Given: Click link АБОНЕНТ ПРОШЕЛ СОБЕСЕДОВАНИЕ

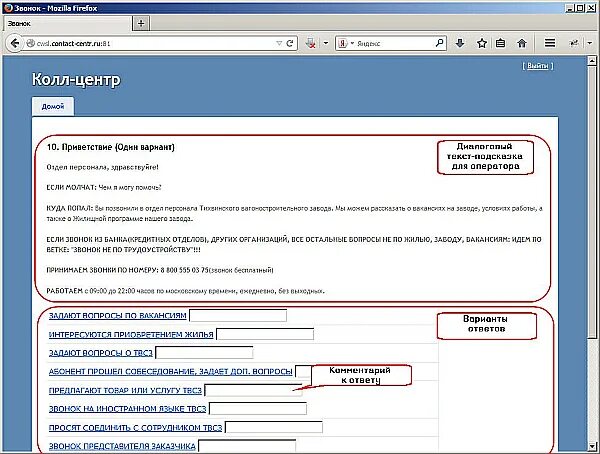Looking at the screenshot, I should coord(170,371).
